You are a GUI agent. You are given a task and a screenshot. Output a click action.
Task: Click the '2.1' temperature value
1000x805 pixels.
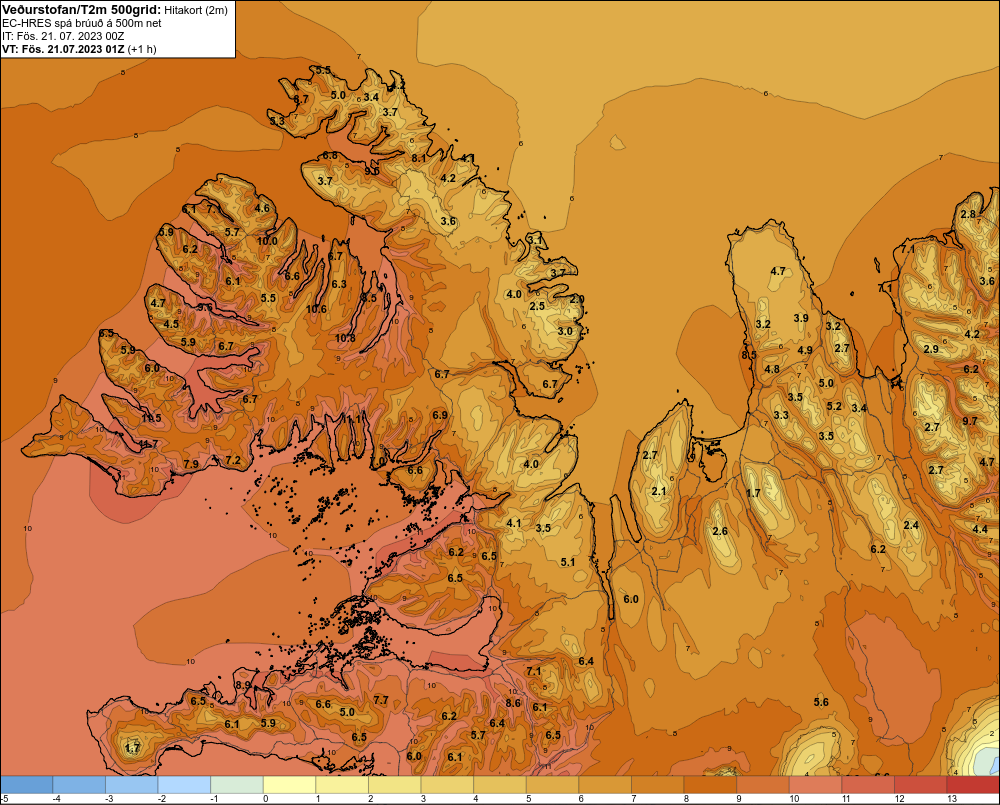click(x=659, y=491)
